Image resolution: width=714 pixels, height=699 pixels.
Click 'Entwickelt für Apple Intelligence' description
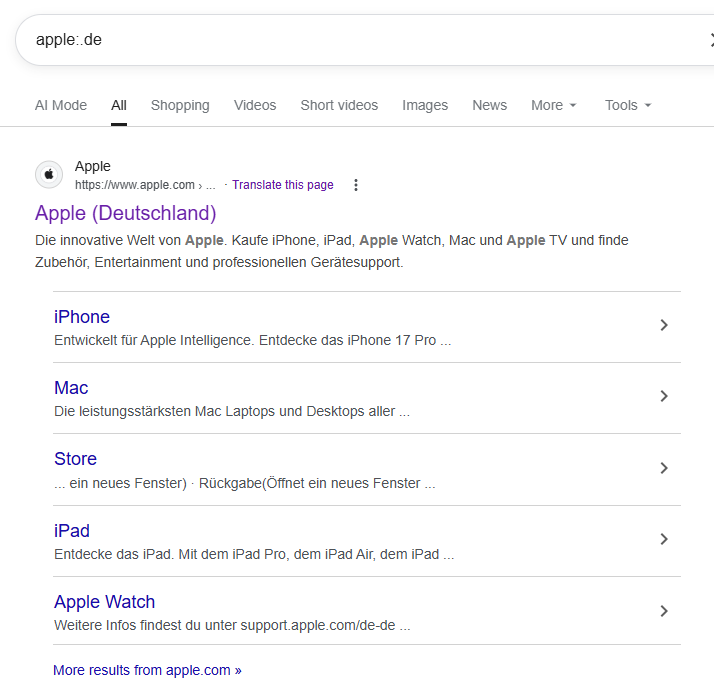(253, 341)
